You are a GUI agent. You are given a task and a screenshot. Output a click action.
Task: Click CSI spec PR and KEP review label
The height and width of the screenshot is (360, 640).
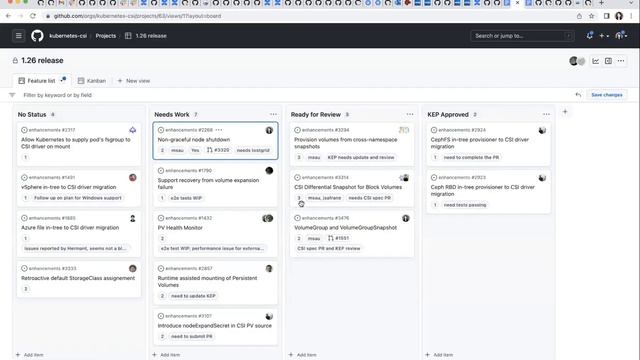[329, 248]
